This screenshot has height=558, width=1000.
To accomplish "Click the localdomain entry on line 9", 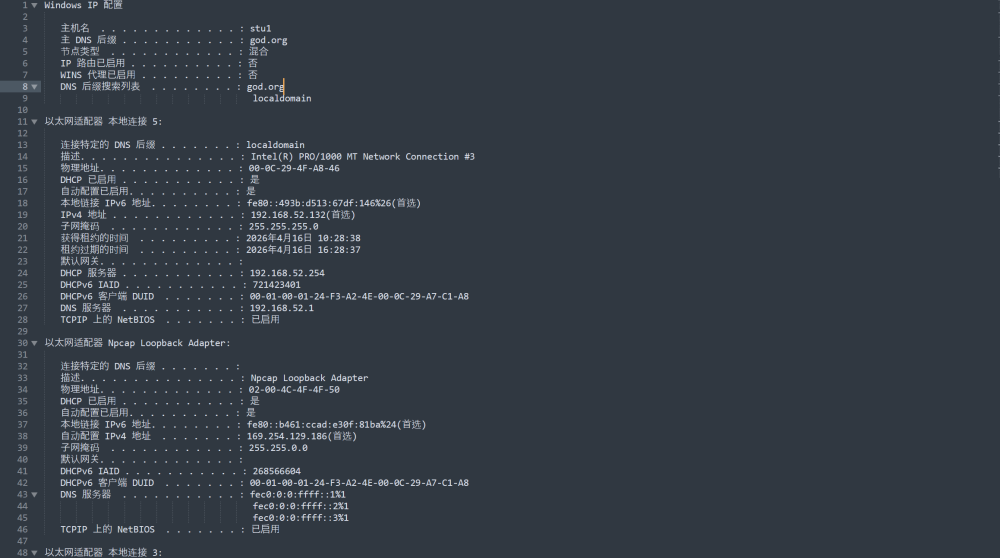I will [x=282, y=99].
